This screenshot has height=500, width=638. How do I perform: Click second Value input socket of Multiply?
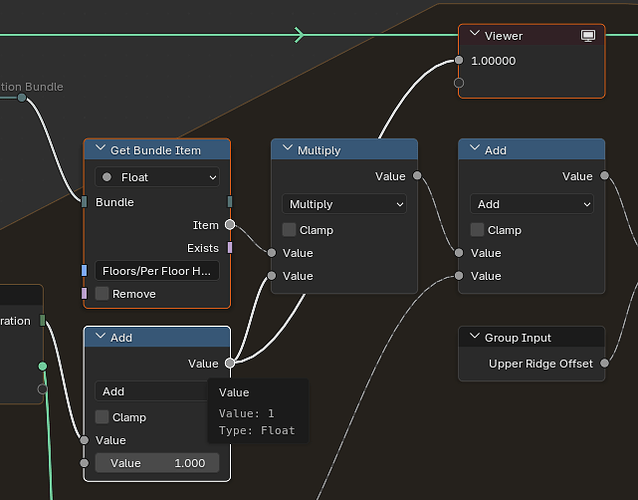272,276
